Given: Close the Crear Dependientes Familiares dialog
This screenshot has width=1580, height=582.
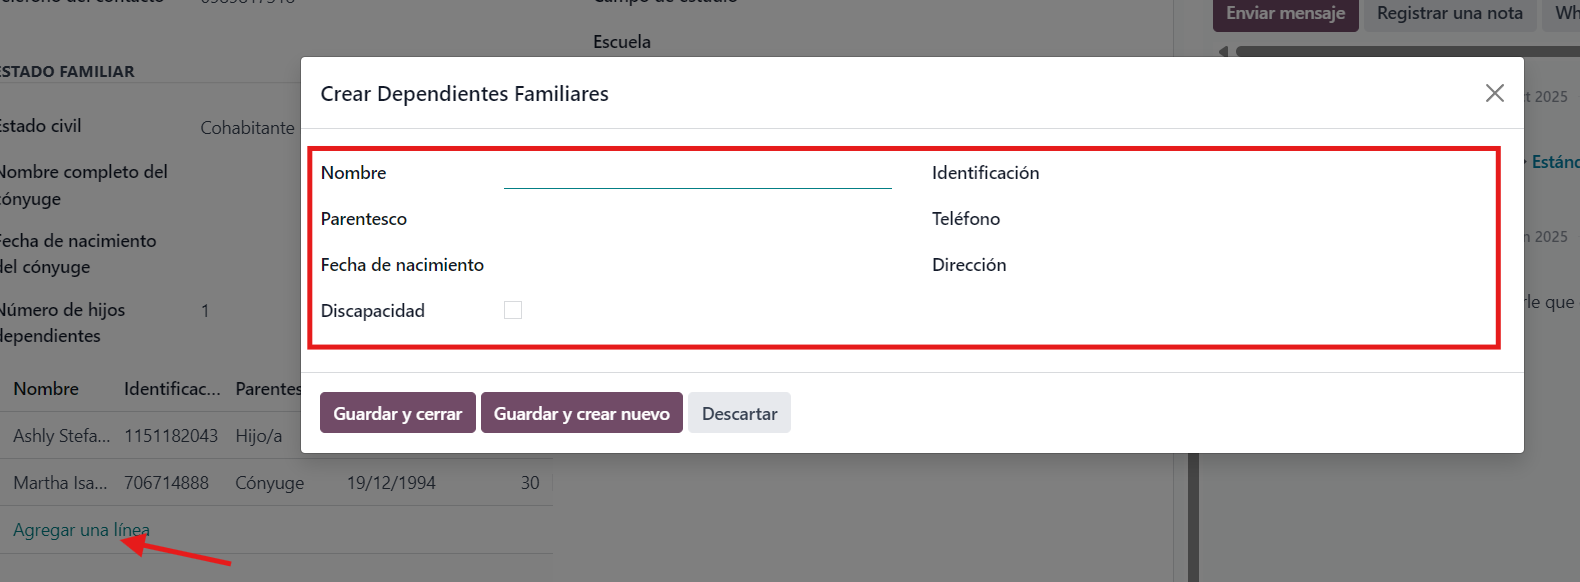Looking at the screenshot, I should click(1494, 93).
